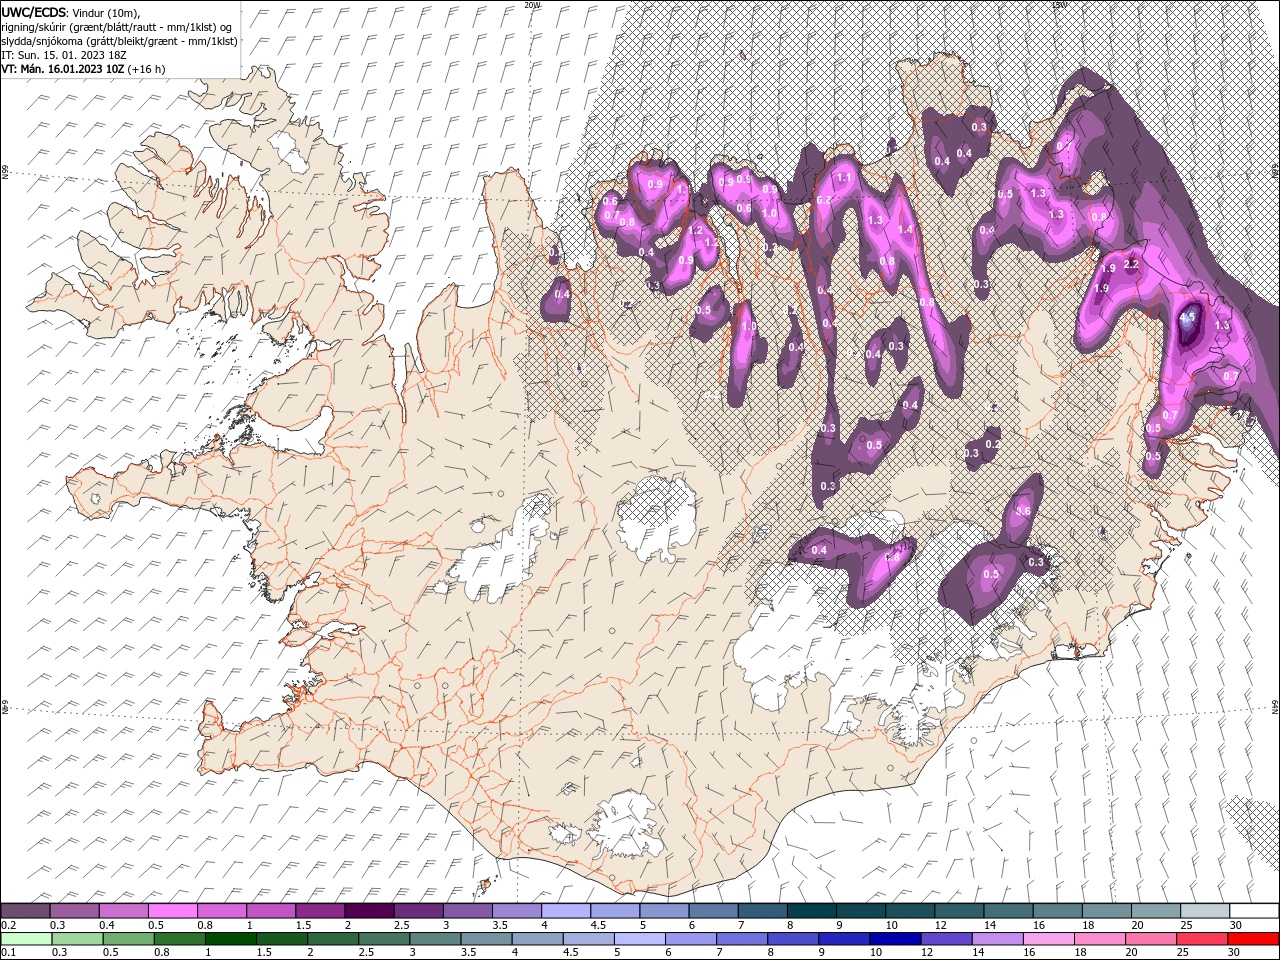The width and height of the screenshot is (1280, 960).
Task: Click the '0.2' label in upper legend
Action: click(9, 925)
